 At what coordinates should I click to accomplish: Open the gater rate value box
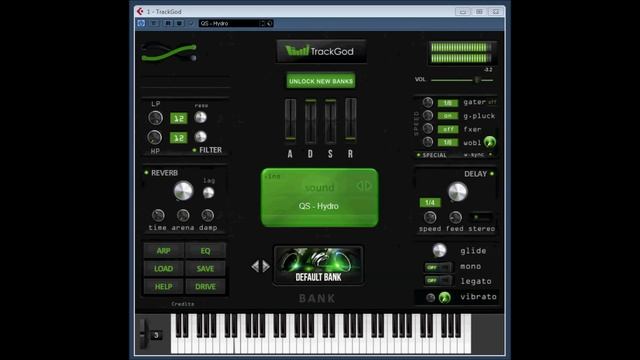click(x=448, y=103)
